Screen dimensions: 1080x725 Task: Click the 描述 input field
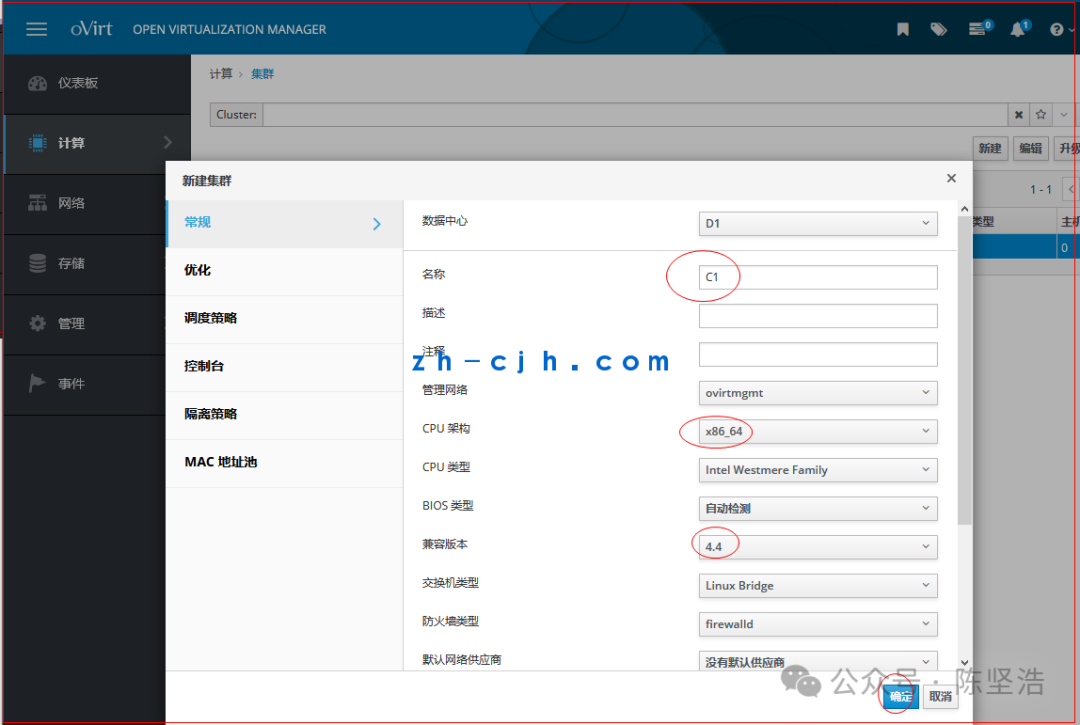click(818, 316)
